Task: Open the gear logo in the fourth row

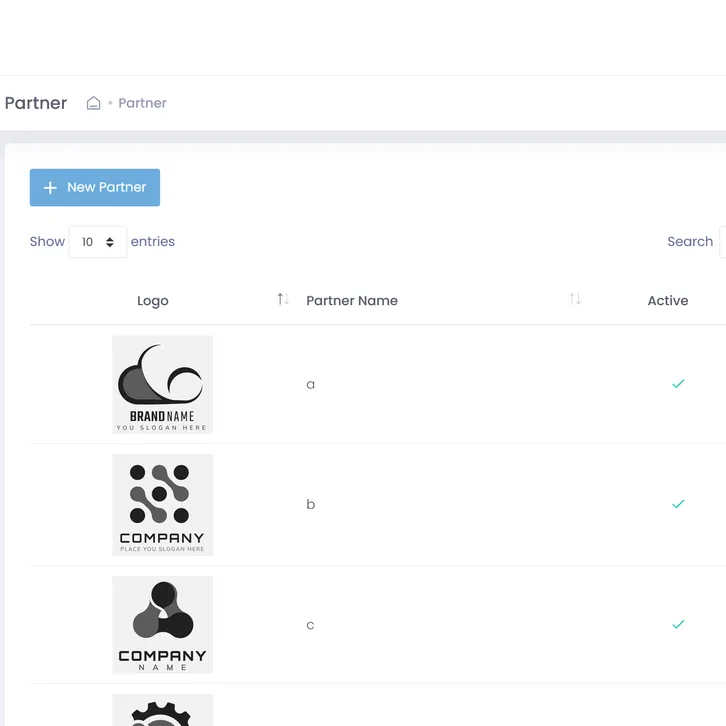Action: pos(162,710)
